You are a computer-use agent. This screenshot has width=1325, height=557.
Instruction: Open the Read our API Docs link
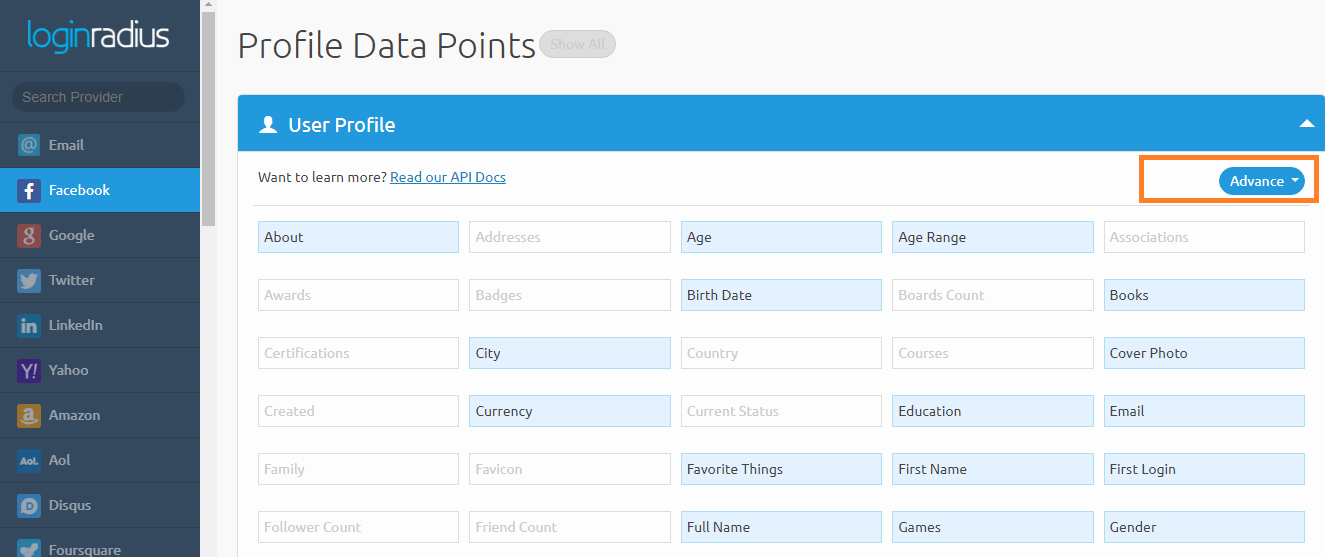pos(448,177)
